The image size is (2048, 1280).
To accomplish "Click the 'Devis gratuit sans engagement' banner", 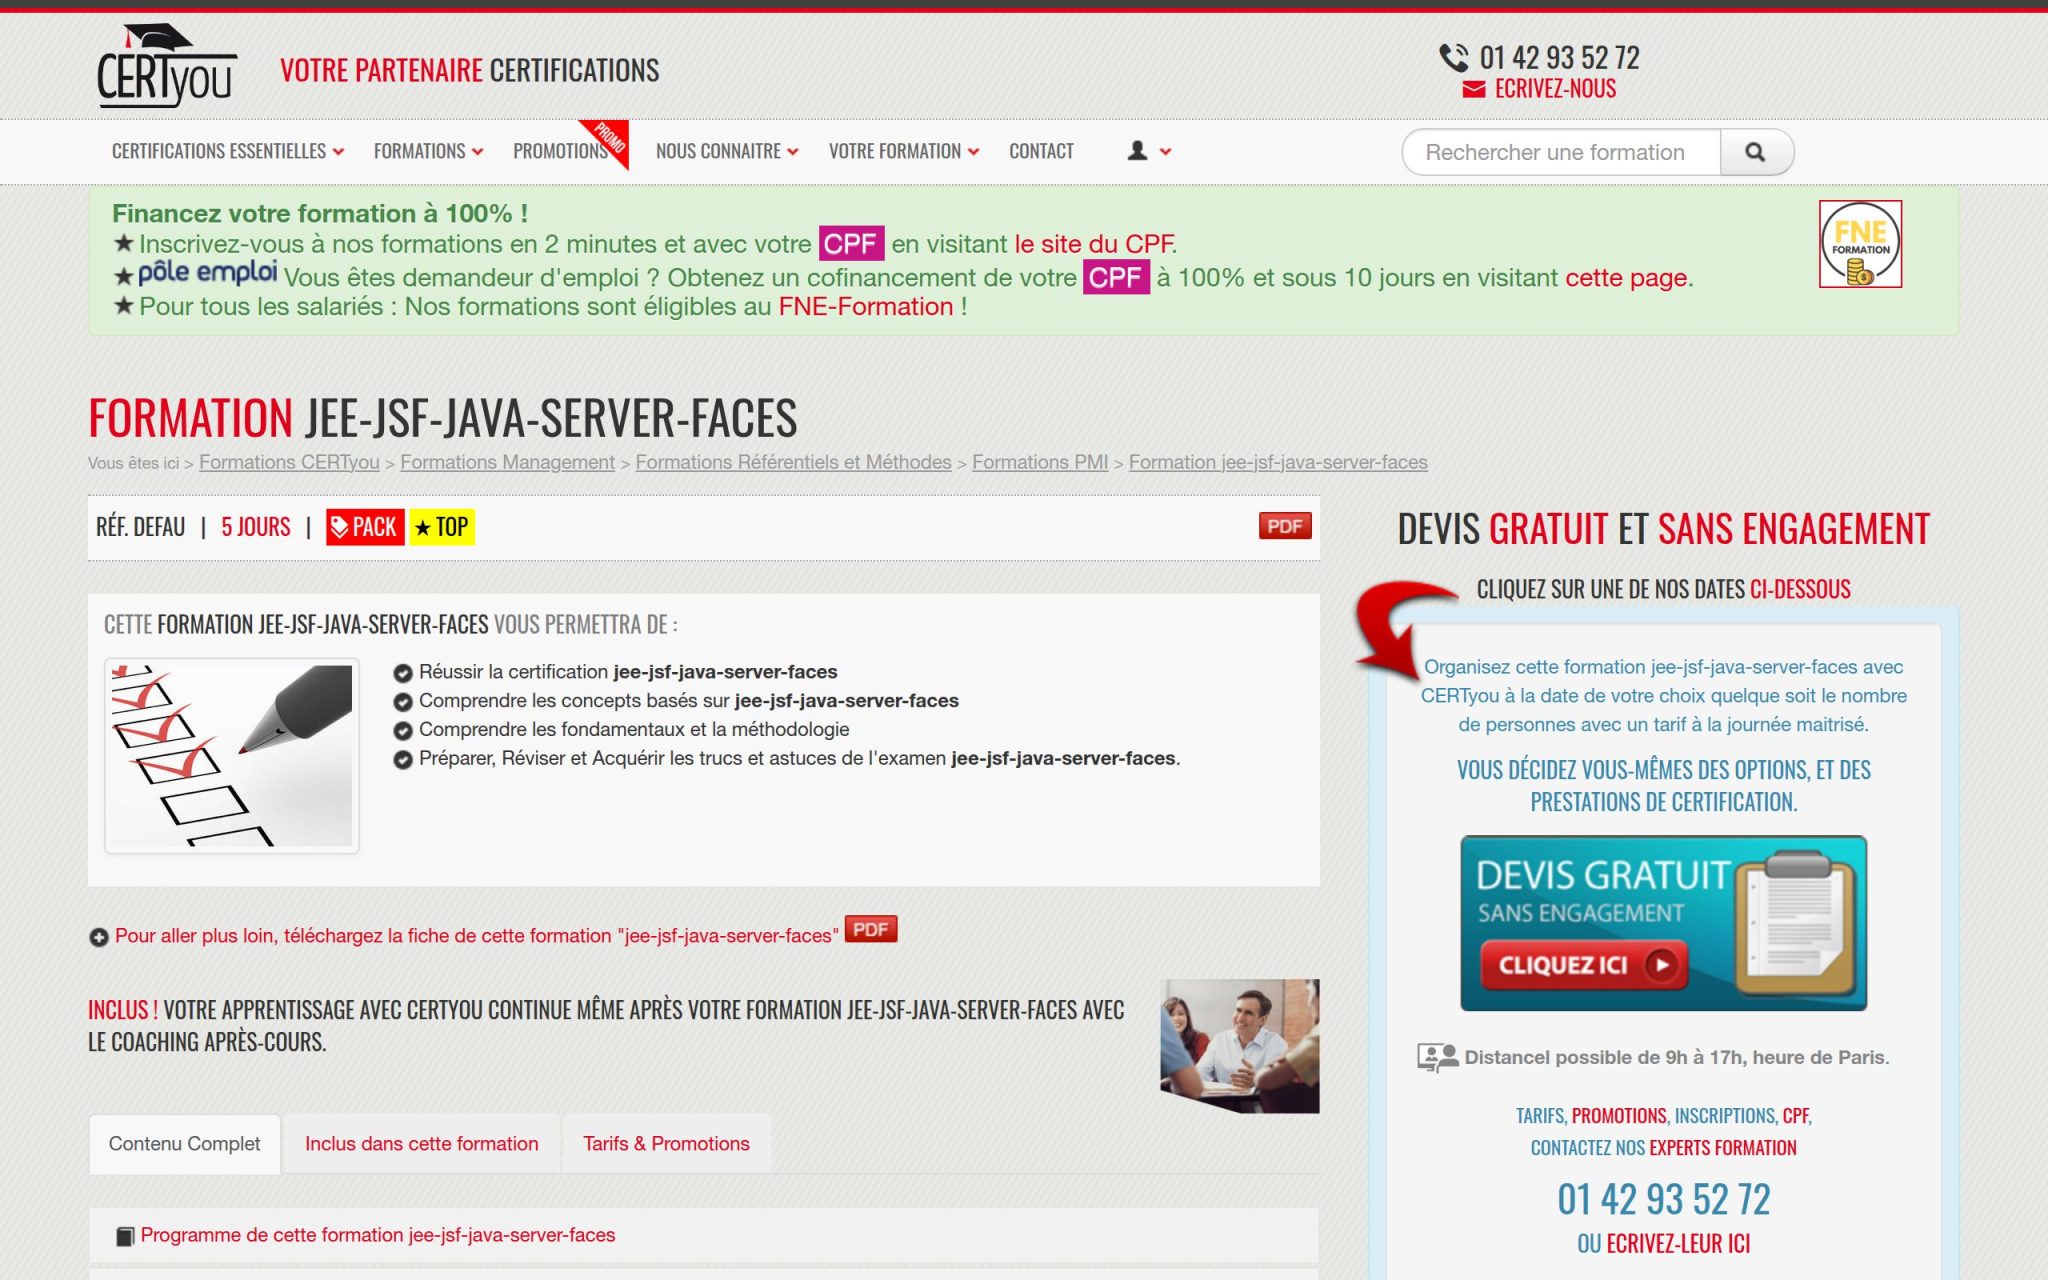I will 1663,923.
